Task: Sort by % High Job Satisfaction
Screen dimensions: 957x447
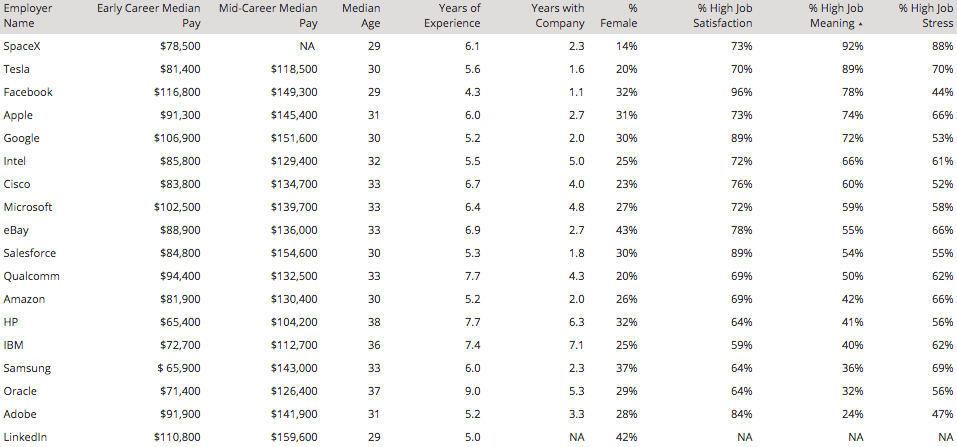Action: pos(722,16)
